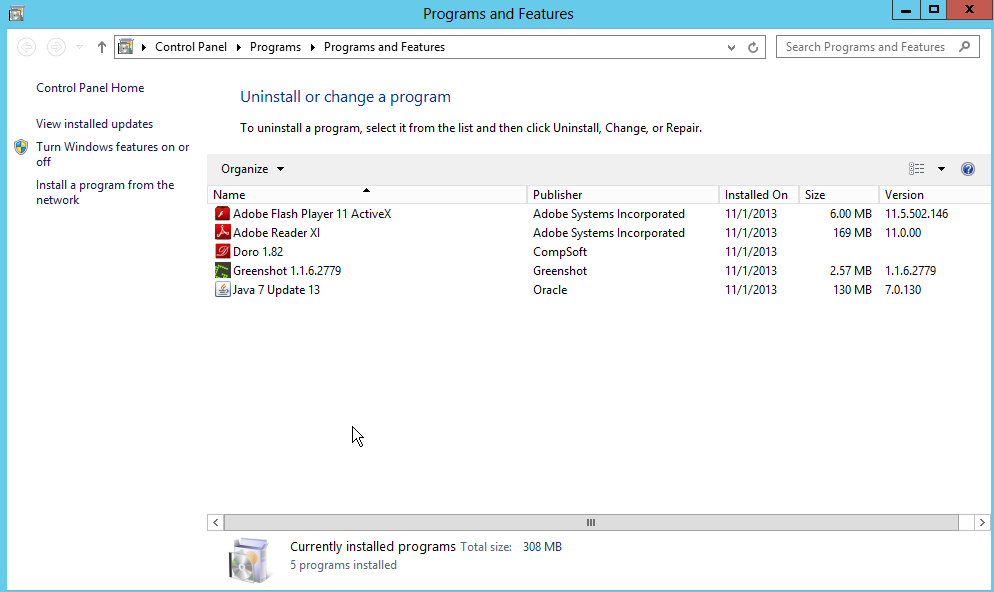Click the Greenshot program icon
Image resolution: width=994 pixels, height=592 pixels.
point(222,271)
